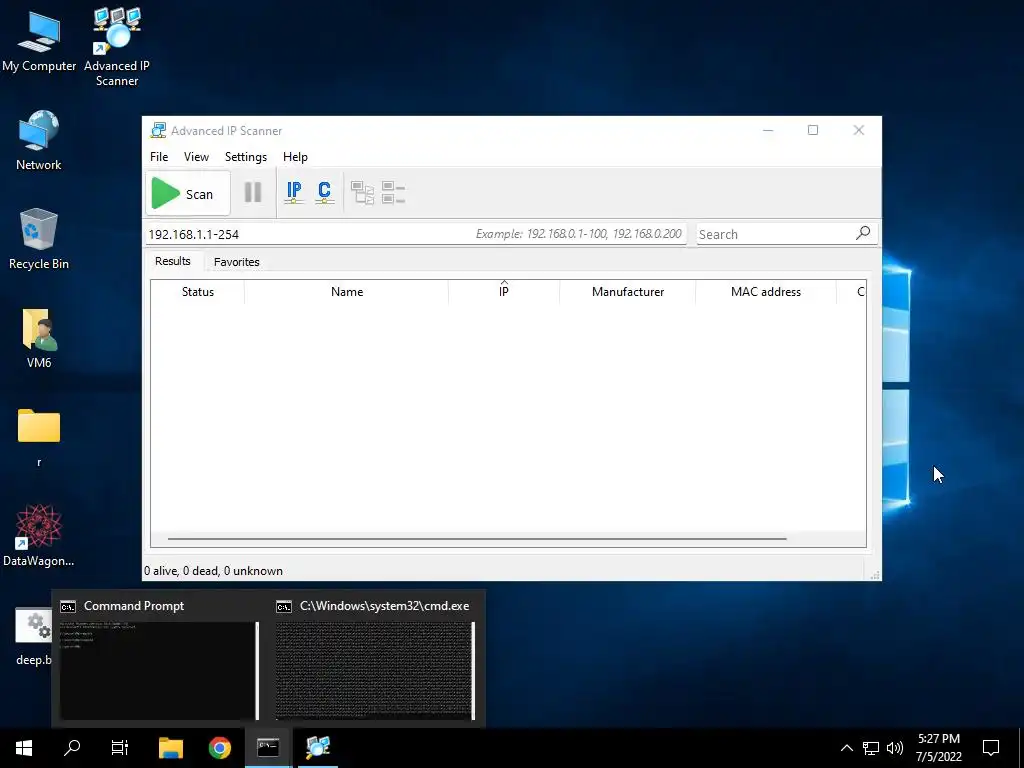Click the network tray icon
The image size is (1024, 768).
click(x=871, y=748)
